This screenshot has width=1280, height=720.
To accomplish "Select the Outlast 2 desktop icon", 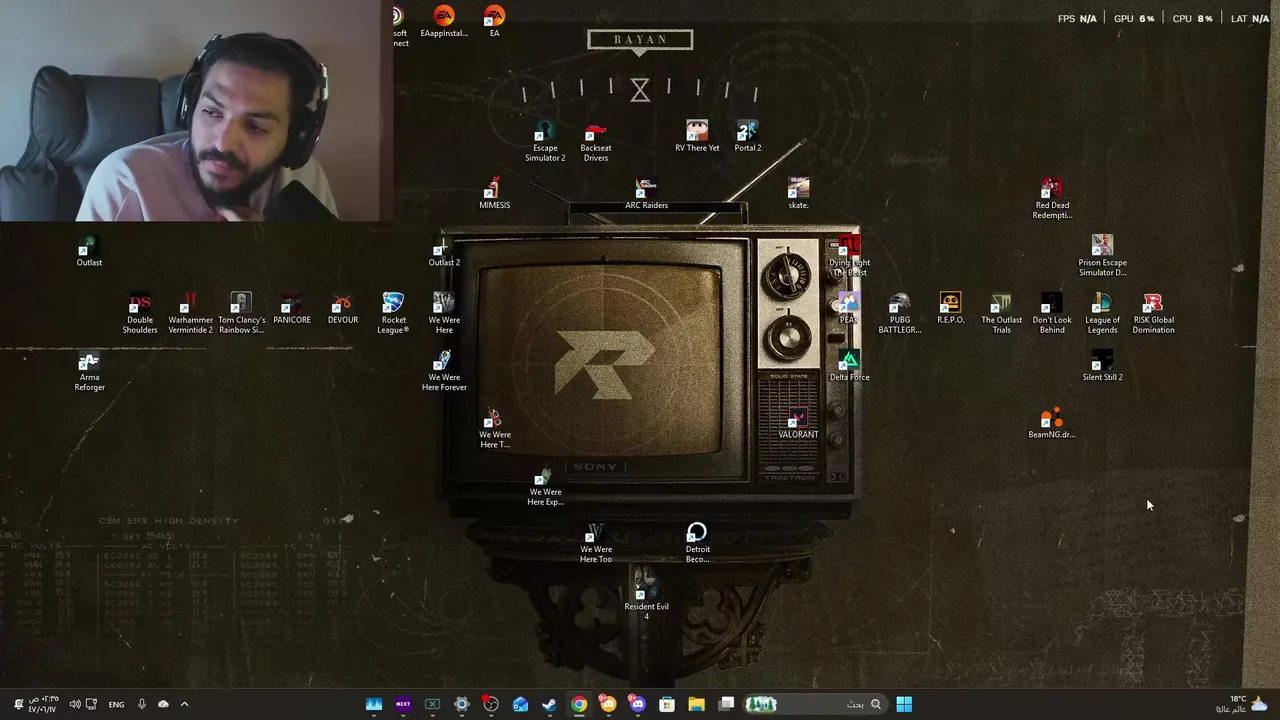I will [x=444, y=251].
